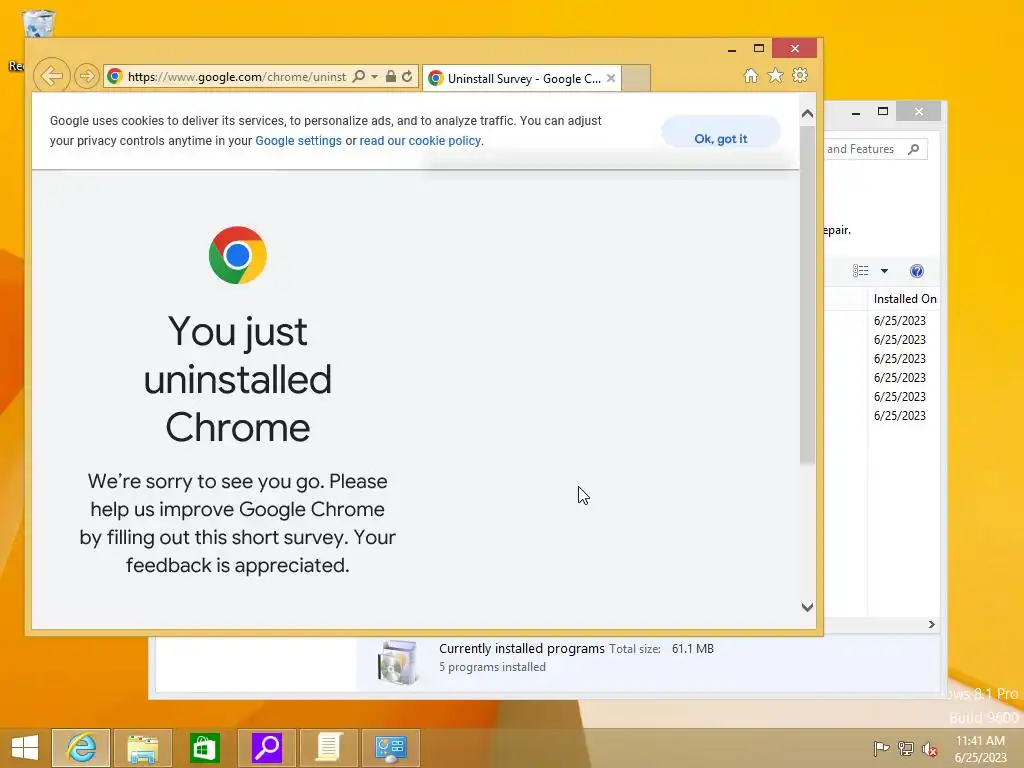1024x768 pixels.
Task: Open help in Programs and Features
Action: pos(917,271)
